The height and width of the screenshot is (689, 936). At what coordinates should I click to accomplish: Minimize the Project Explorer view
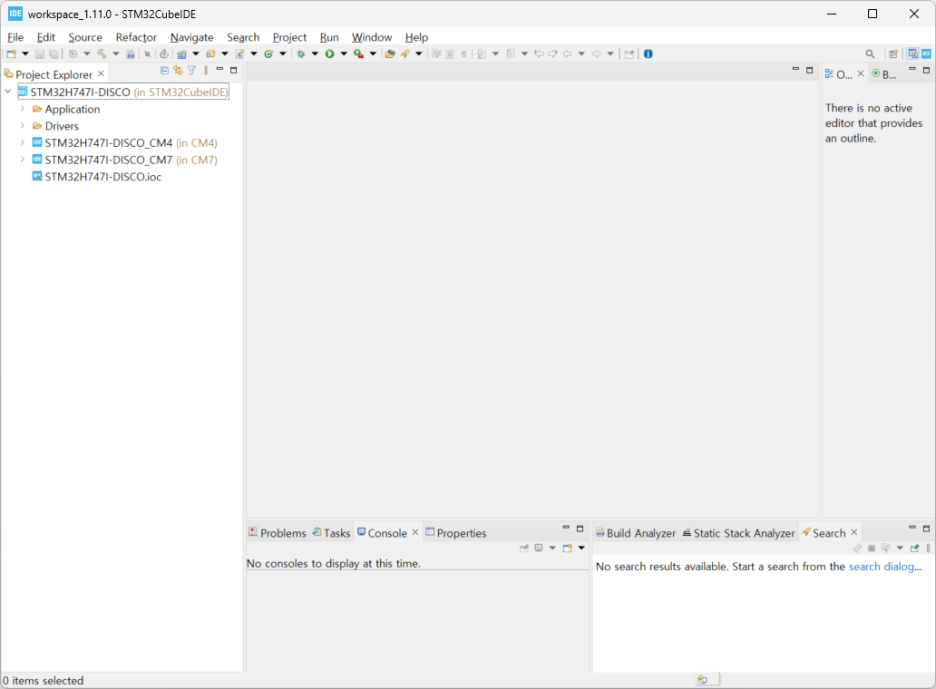point(220,70)
